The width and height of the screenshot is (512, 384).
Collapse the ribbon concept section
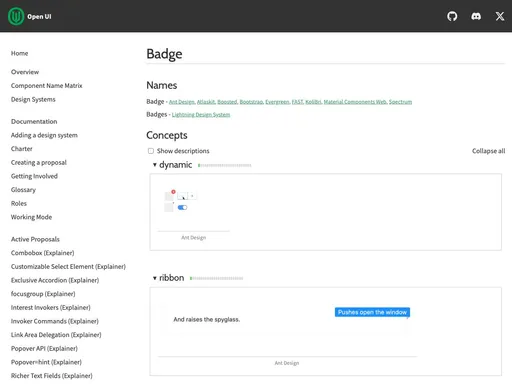[155, 278]
